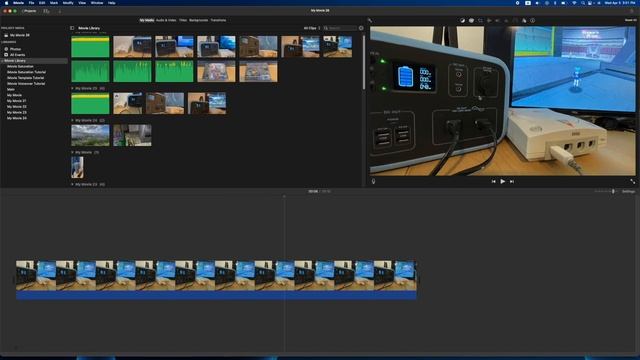Collapse the iMovie Library tree
Image resolution: width=640 pixels, height=360 pixels.
2,60
